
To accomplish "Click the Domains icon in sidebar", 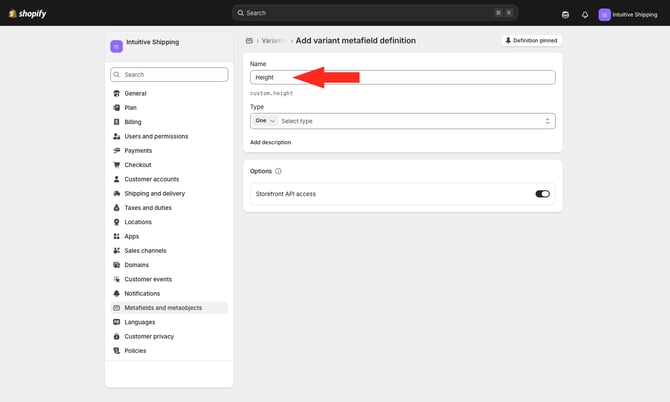I will coord(116,265).
